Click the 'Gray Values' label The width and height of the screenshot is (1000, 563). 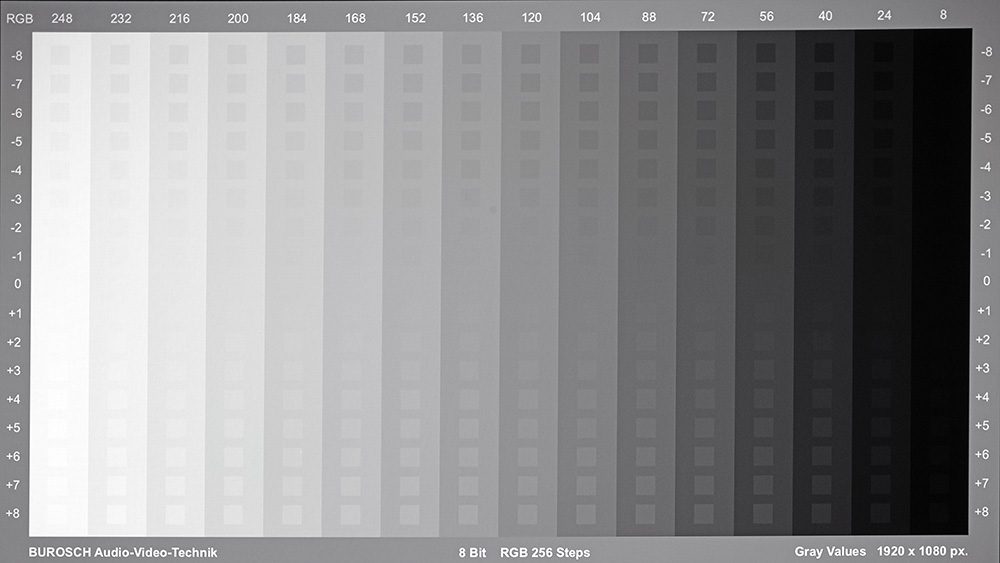click(830, 552)
